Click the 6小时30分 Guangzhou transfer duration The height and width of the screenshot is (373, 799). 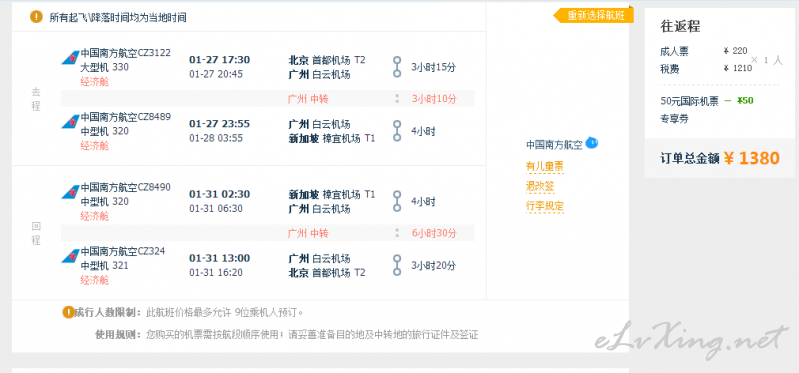point(434,233)
